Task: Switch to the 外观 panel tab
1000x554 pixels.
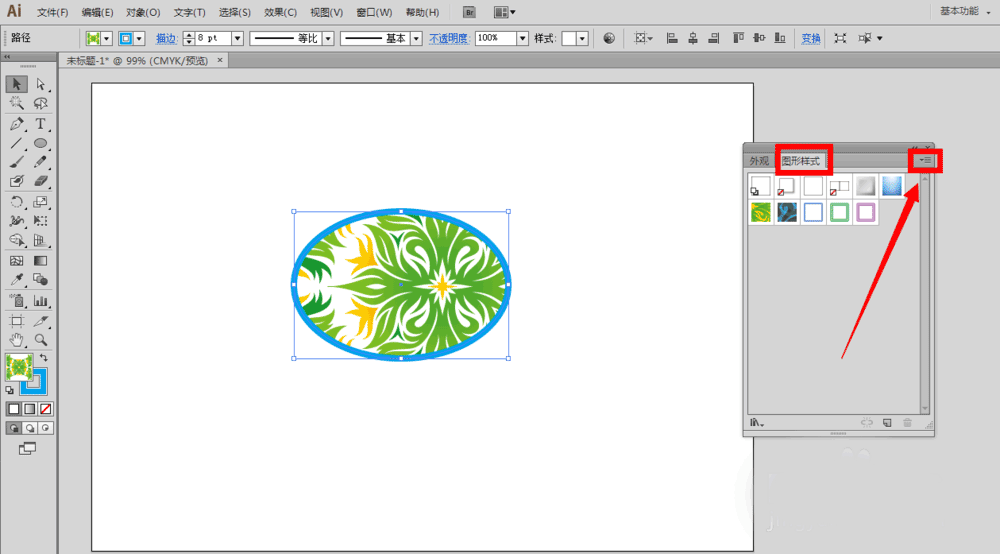Action: pyautogui.click(x=759, y=161)
